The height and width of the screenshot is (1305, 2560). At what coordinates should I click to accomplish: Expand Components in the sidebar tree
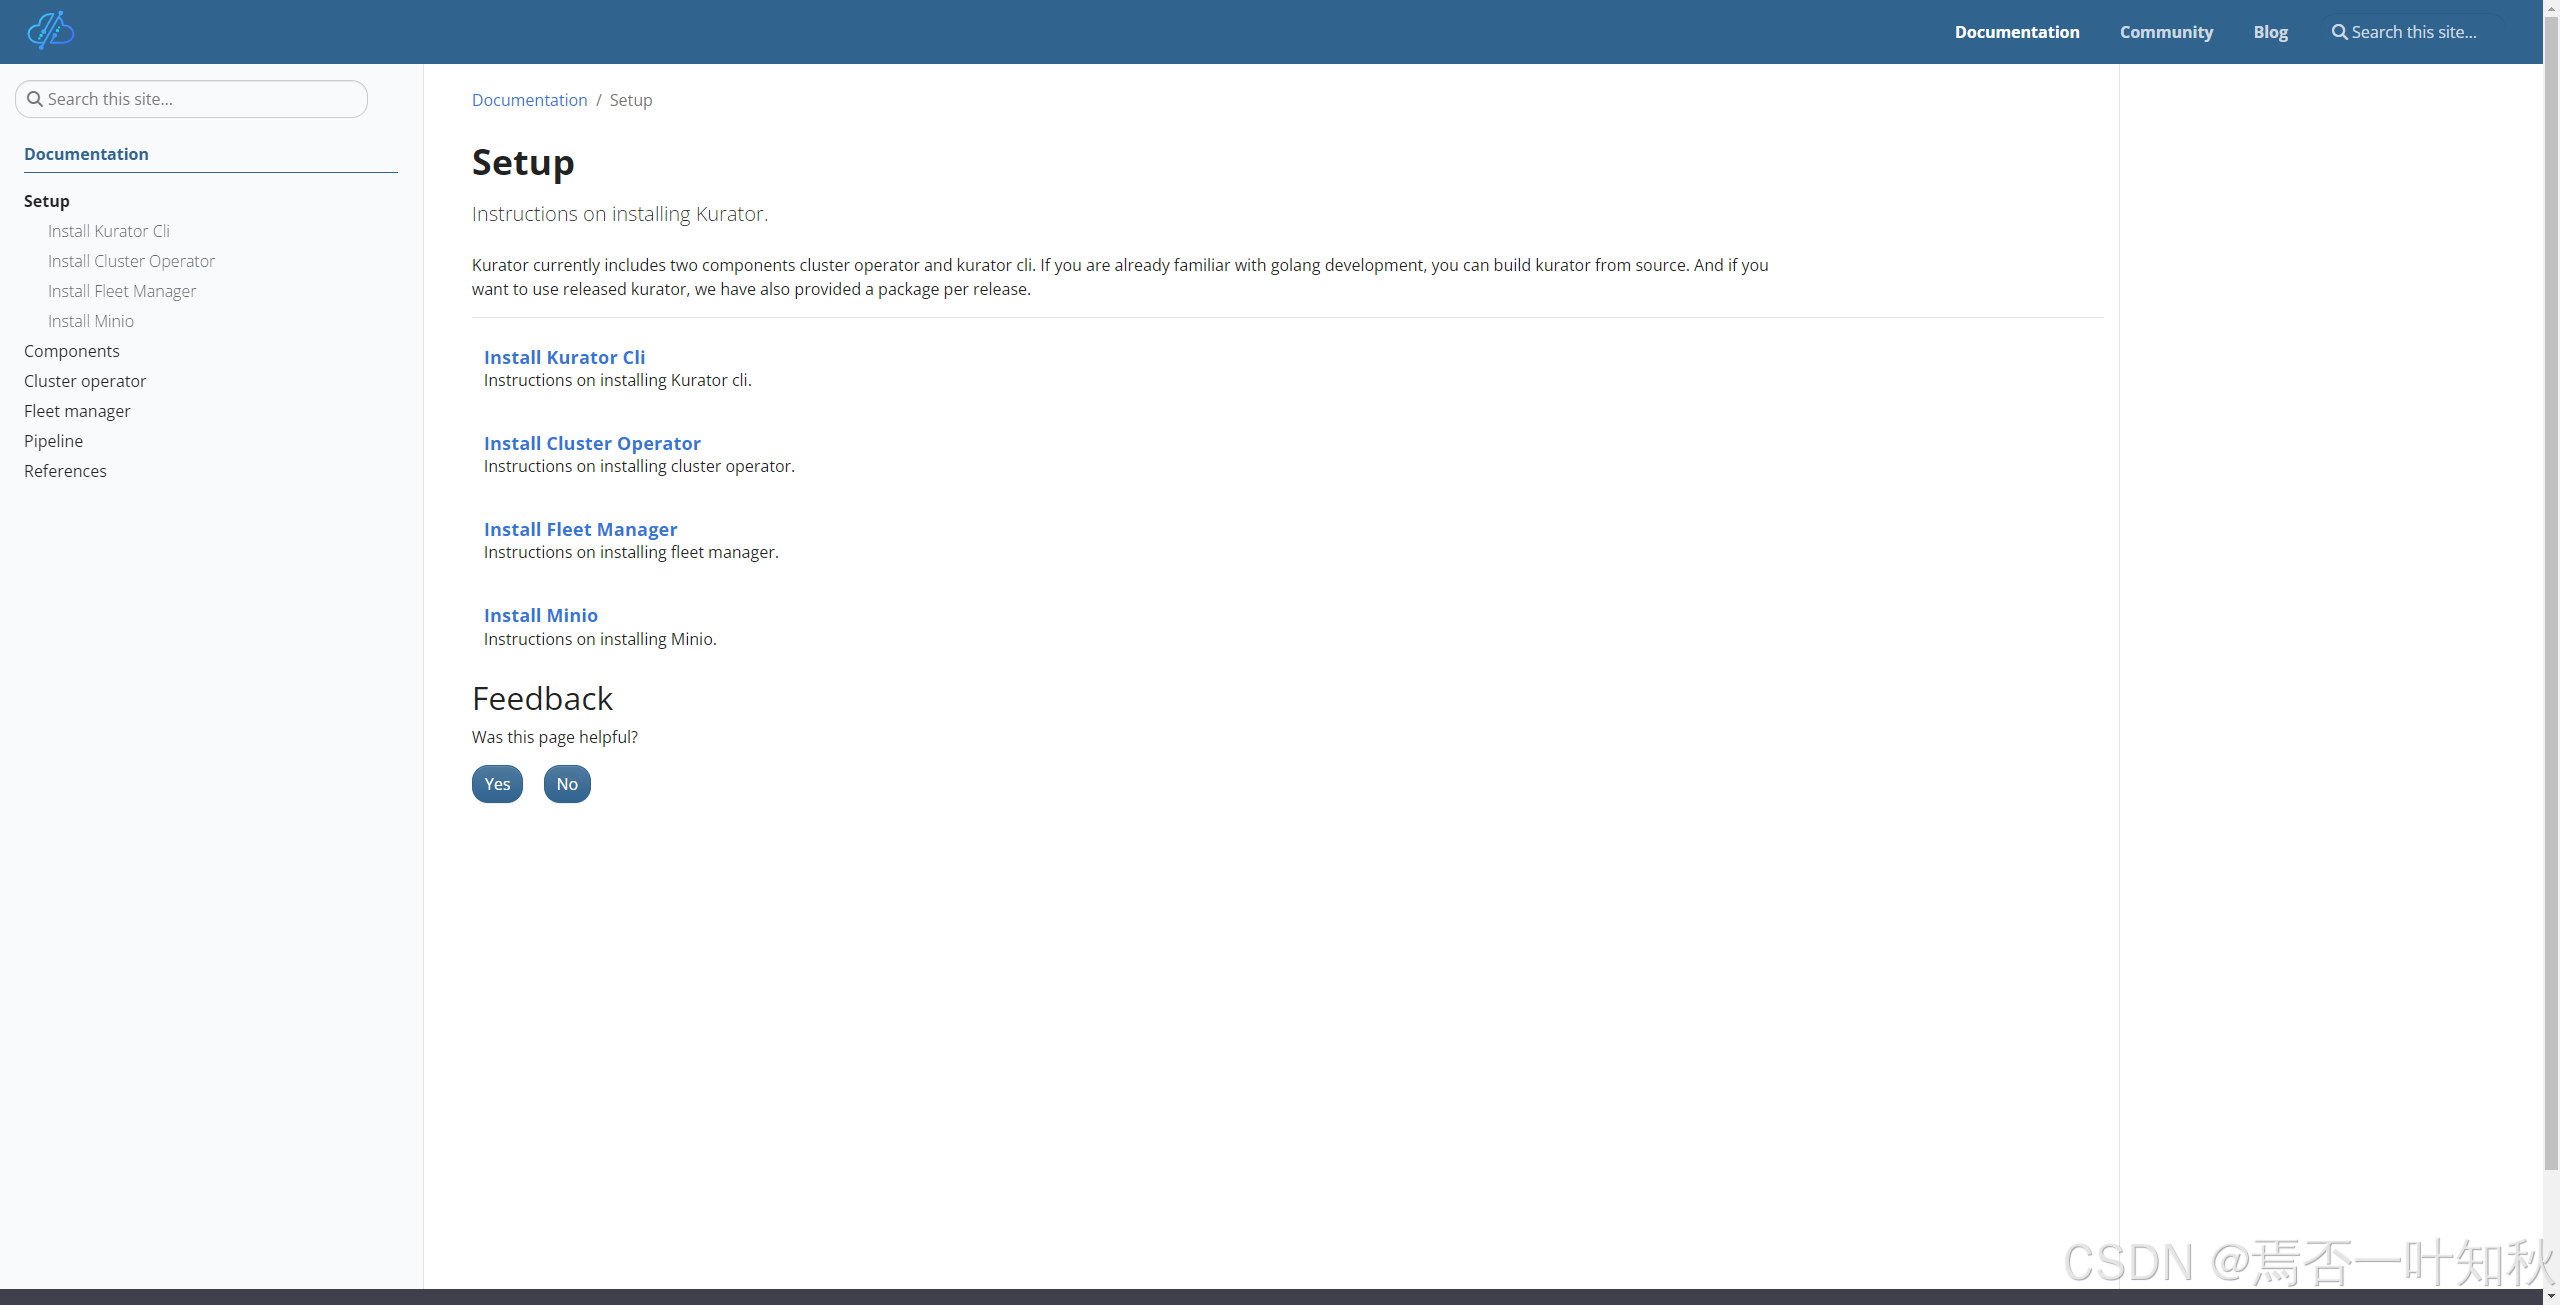(x=72, y=351)
